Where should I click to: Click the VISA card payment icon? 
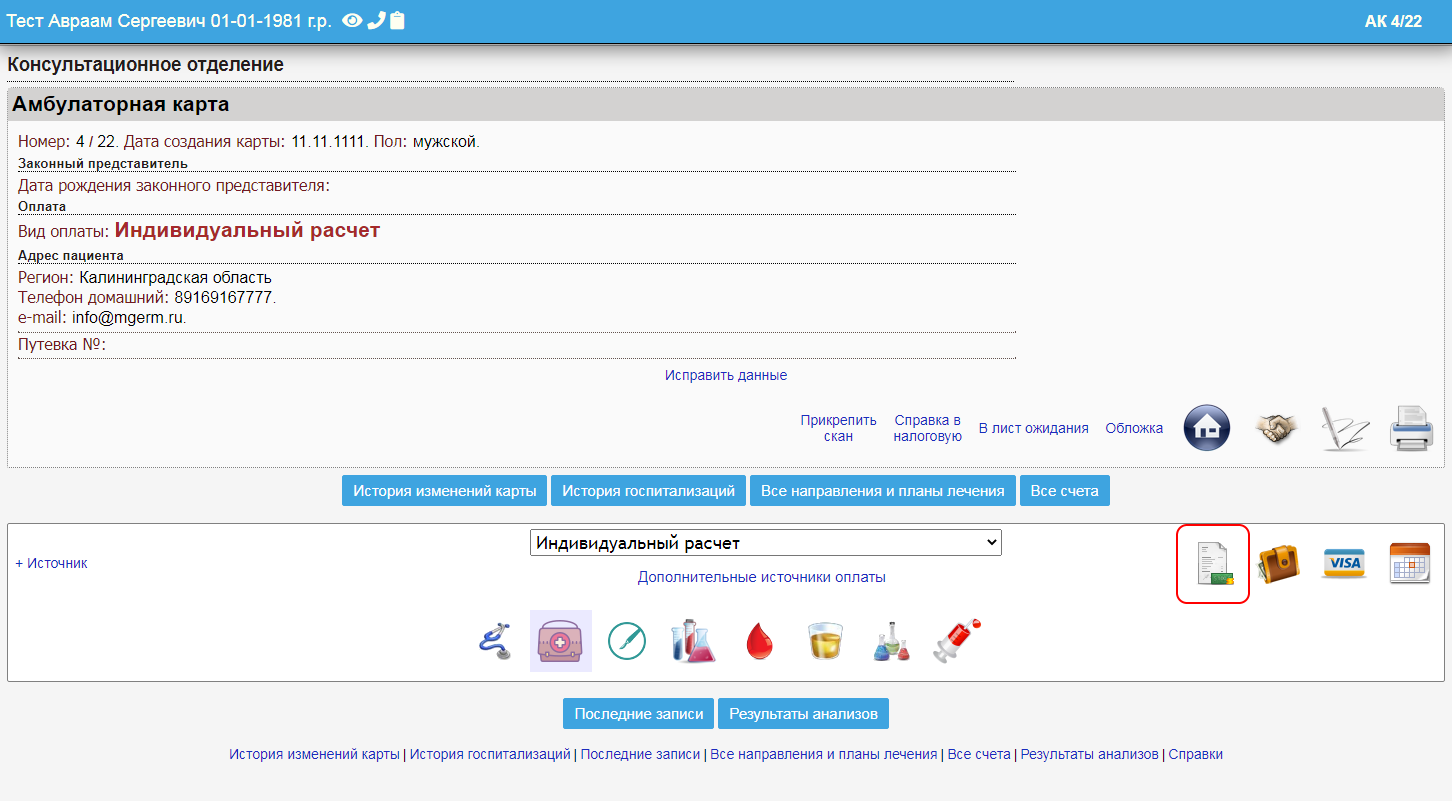point(1344,564)
